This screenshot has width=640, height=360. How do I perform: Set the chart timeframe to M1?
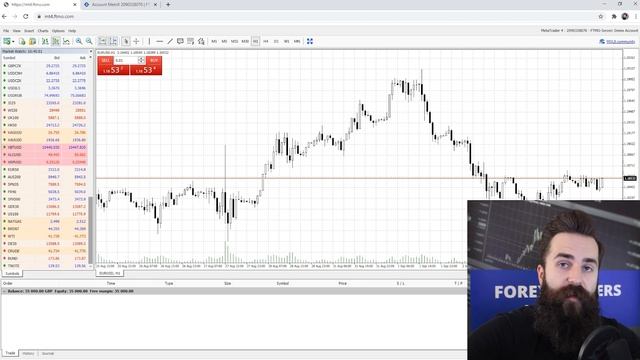point(214,41)
